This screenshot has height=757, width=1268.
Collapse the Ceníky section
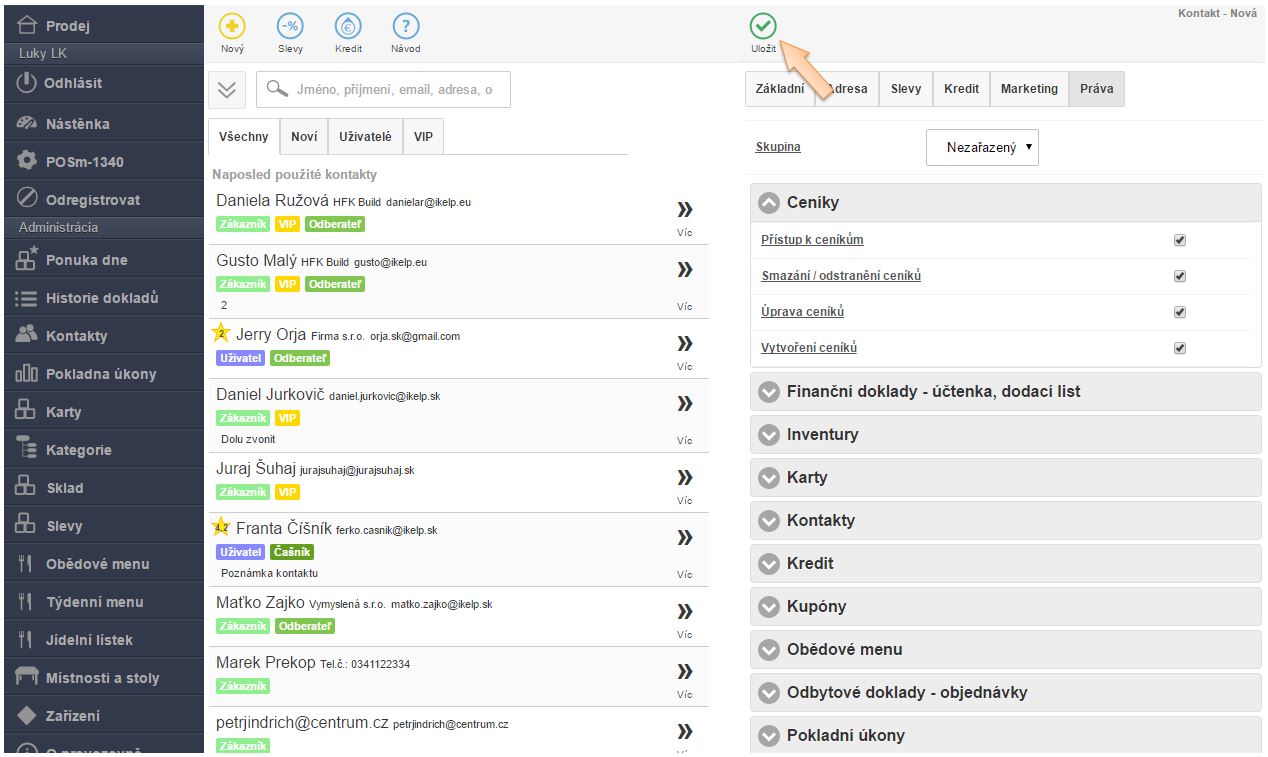pyautogui.click(x=768, y=203)
